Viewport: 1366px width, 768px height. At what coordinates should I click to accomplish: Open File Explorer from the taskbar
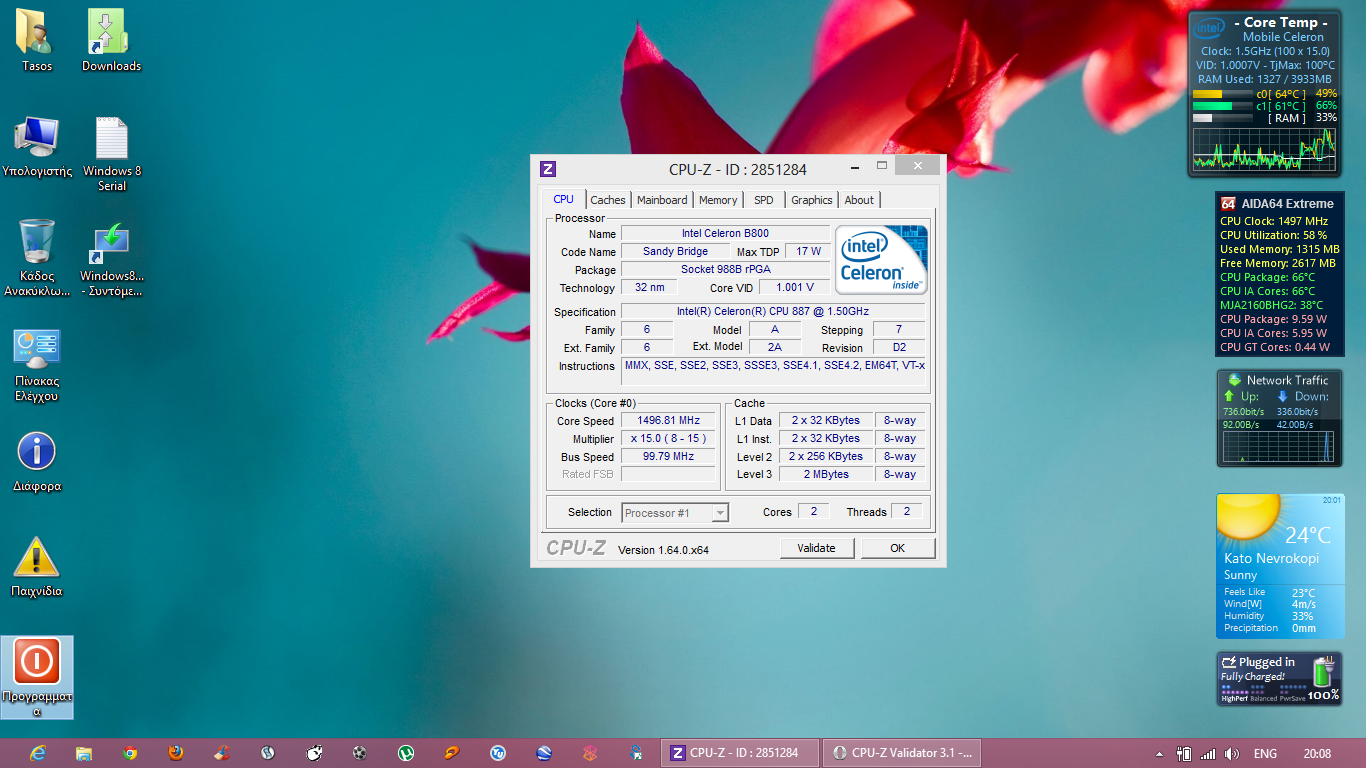tap(84, 753)
